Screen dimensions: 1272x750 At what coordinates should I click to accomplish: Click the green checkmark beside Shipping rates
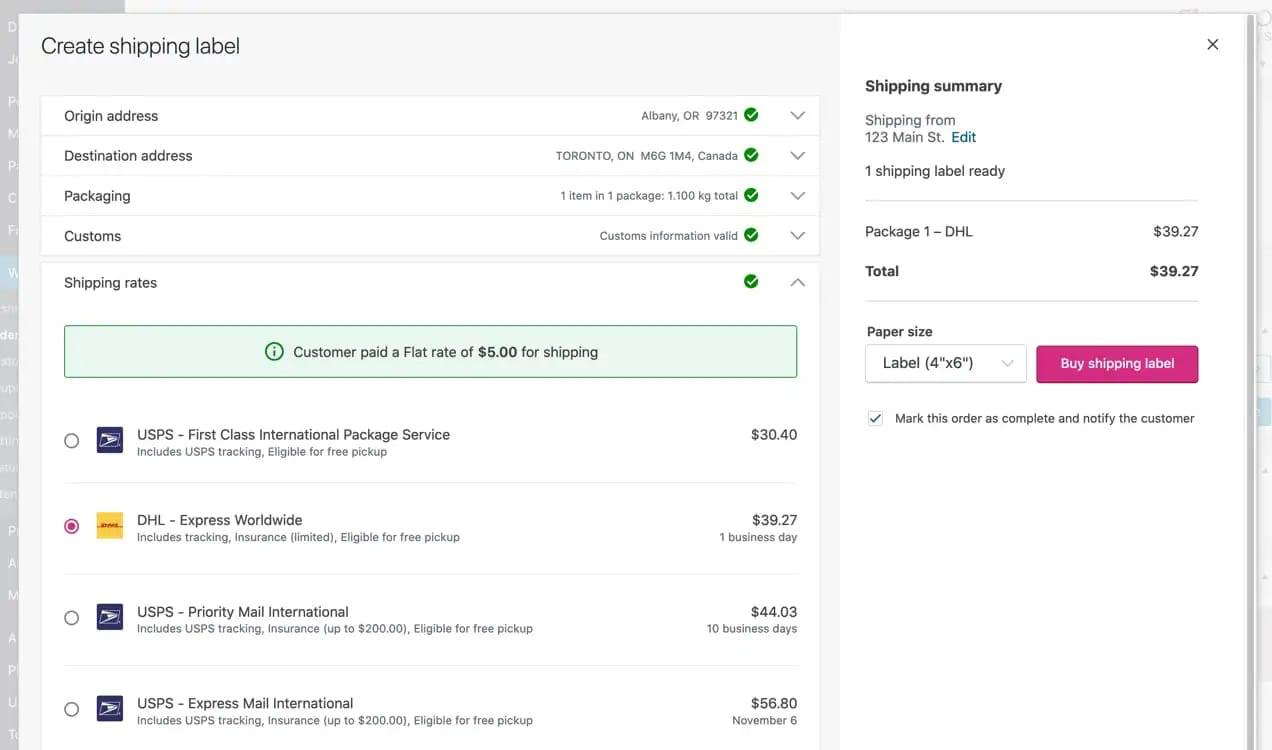(751, 281)
